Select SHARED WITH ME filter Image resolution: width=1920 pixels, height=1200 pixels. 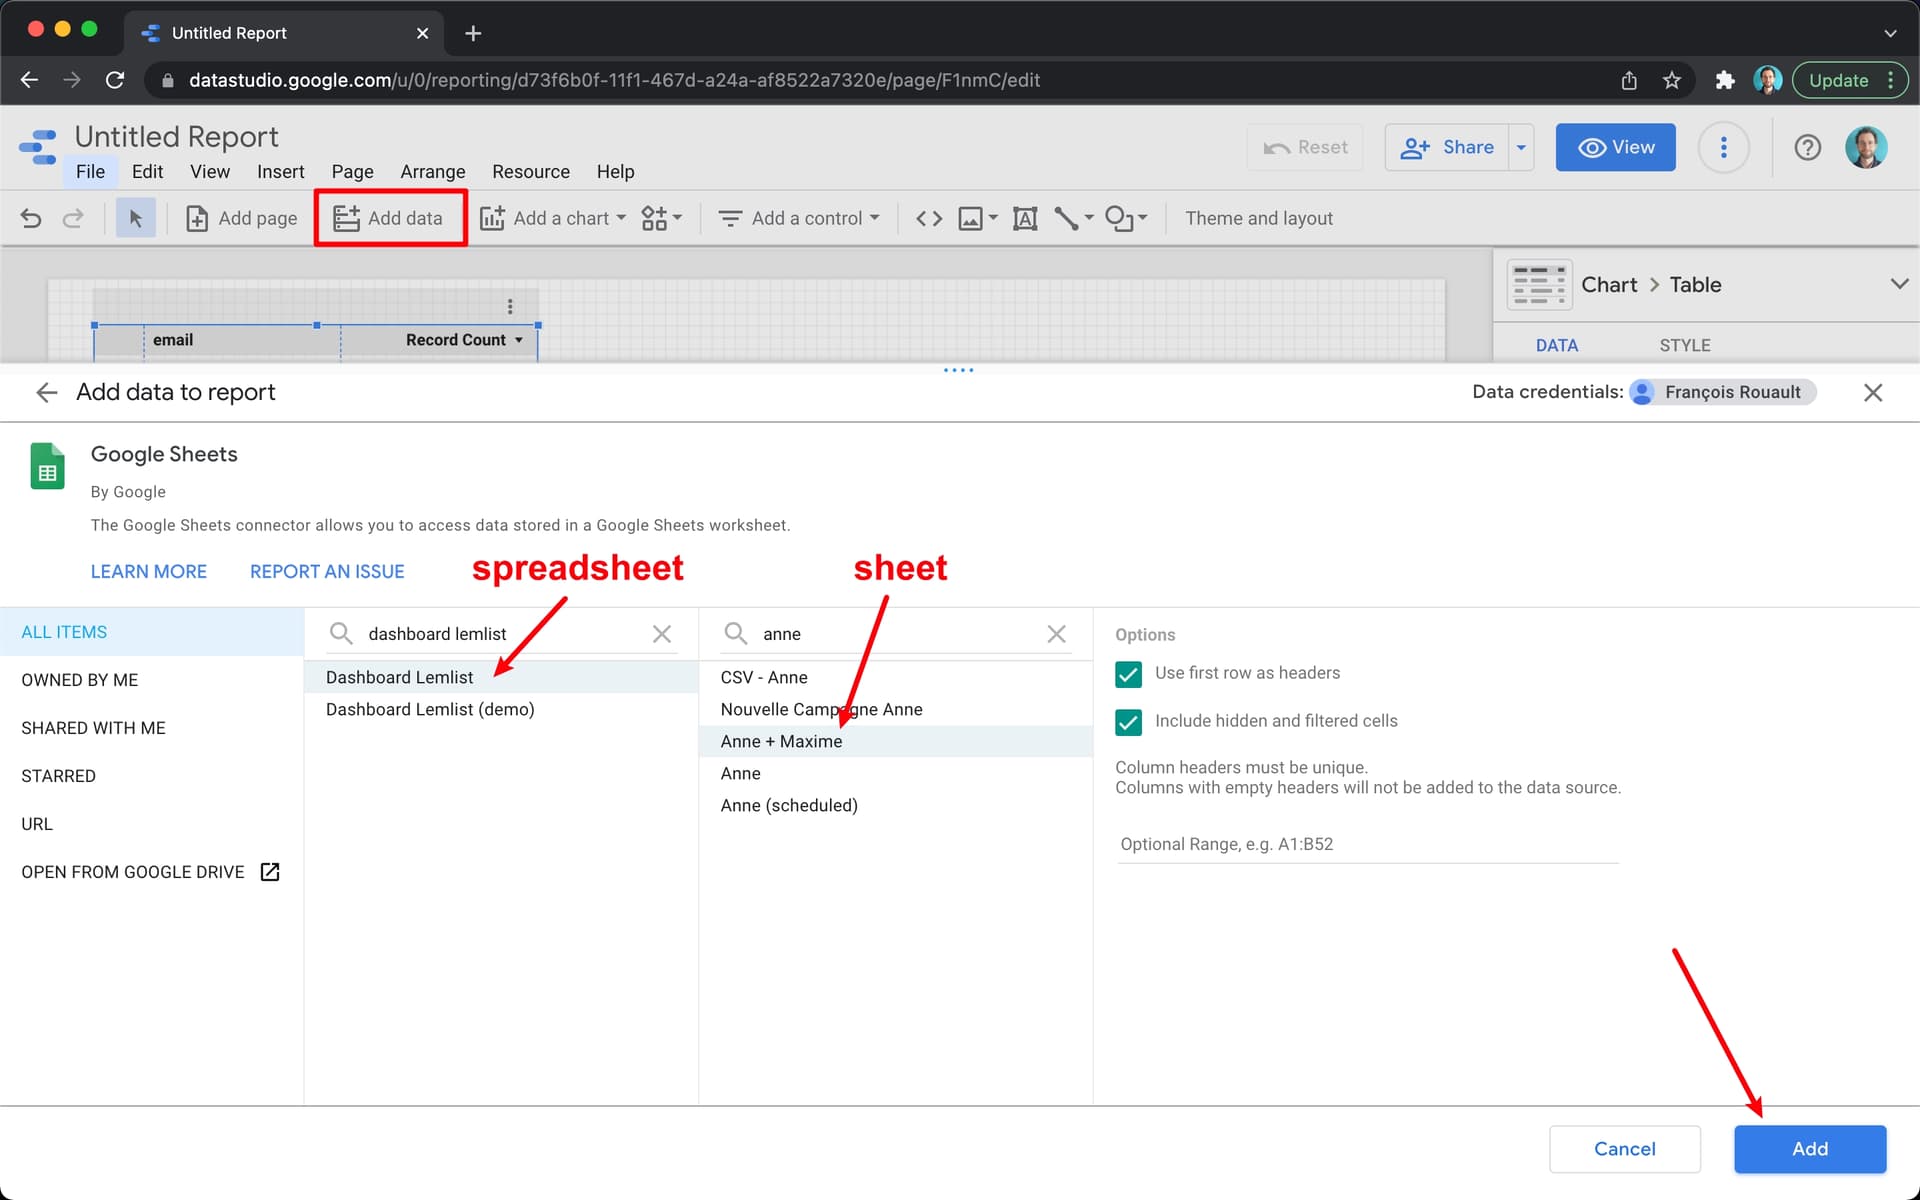(x=152, y=728)
